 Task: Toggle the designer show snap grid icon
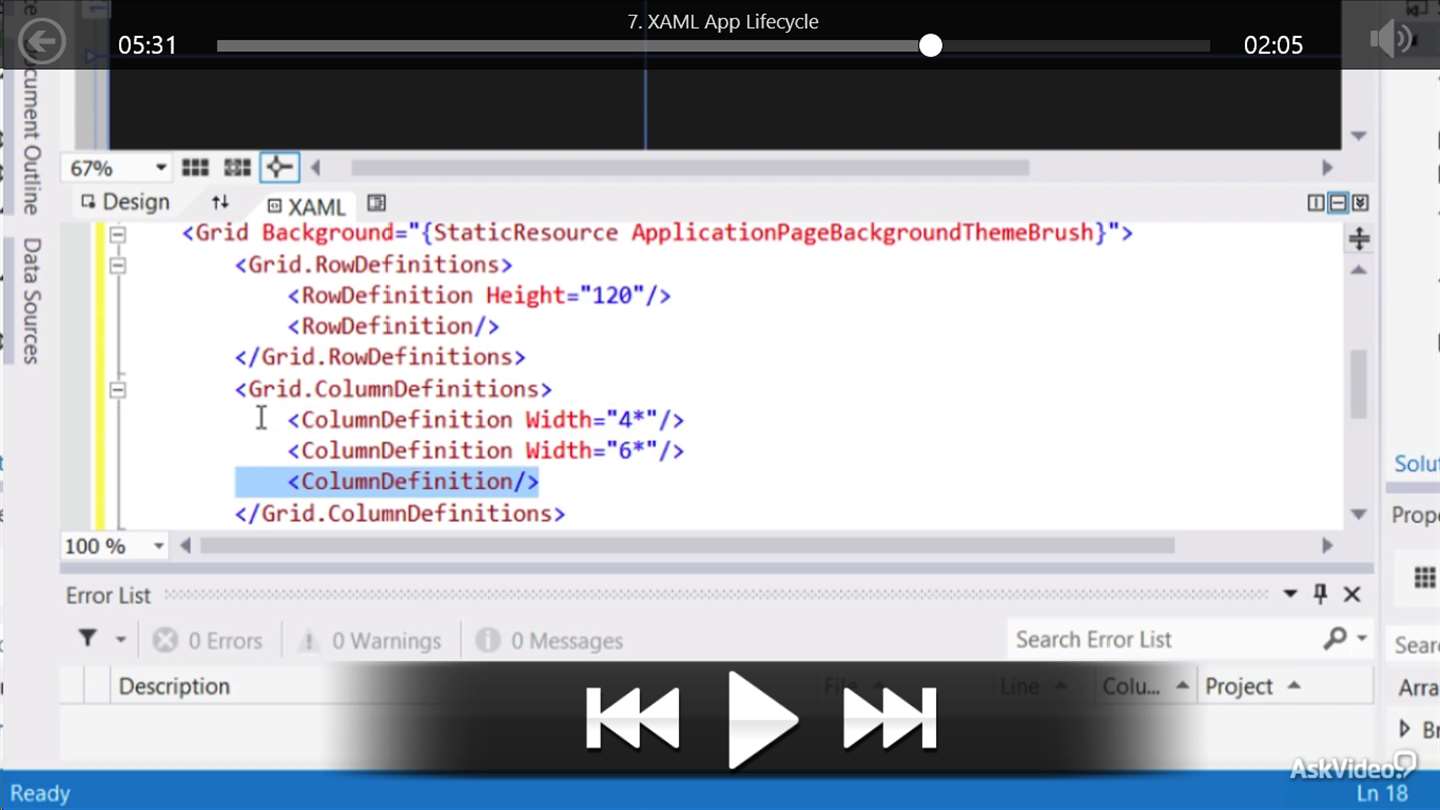click(x=195, y=168)
